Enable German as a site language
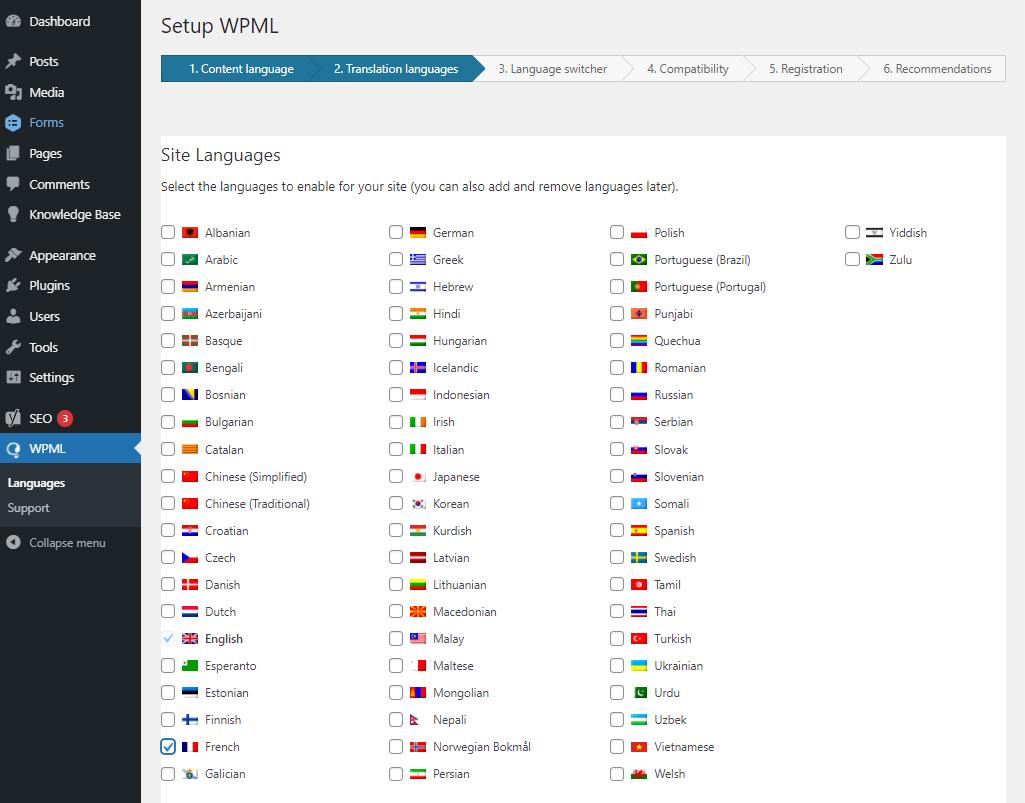Image resolution: width=1025 pixels, height=803 pixels. coord(396,231)
